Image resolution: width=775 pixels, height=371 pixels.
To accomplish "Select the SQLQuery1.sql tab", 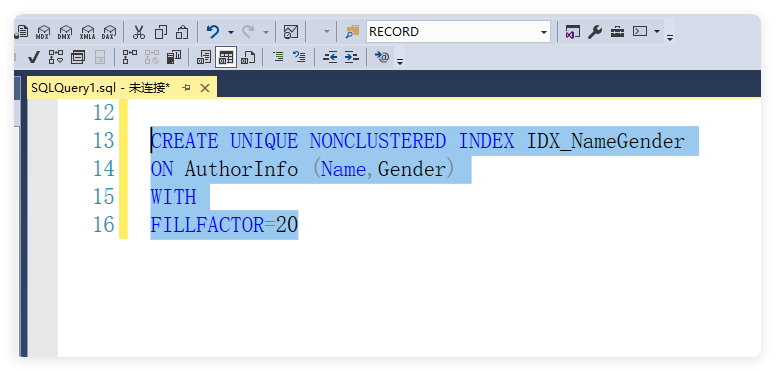I will [x=100, y=88].
